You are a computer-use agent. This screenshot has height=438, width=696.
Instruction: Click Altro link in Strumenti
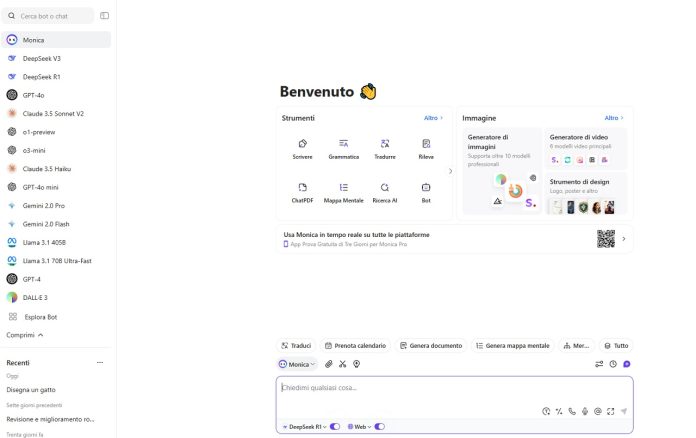click(433, 118)
